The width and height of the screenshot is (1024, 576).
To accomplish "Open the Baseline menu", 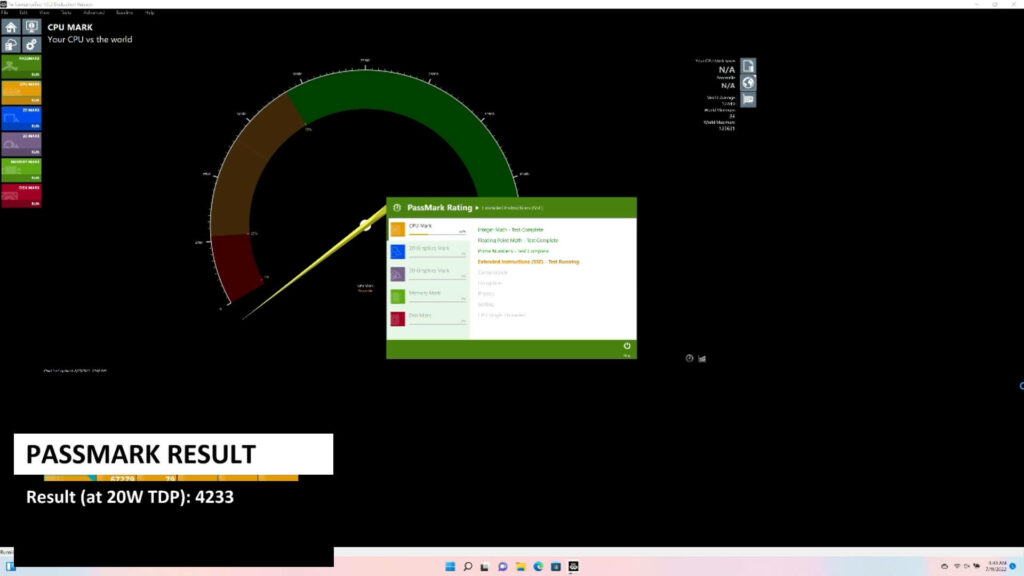I will point(124,12).
